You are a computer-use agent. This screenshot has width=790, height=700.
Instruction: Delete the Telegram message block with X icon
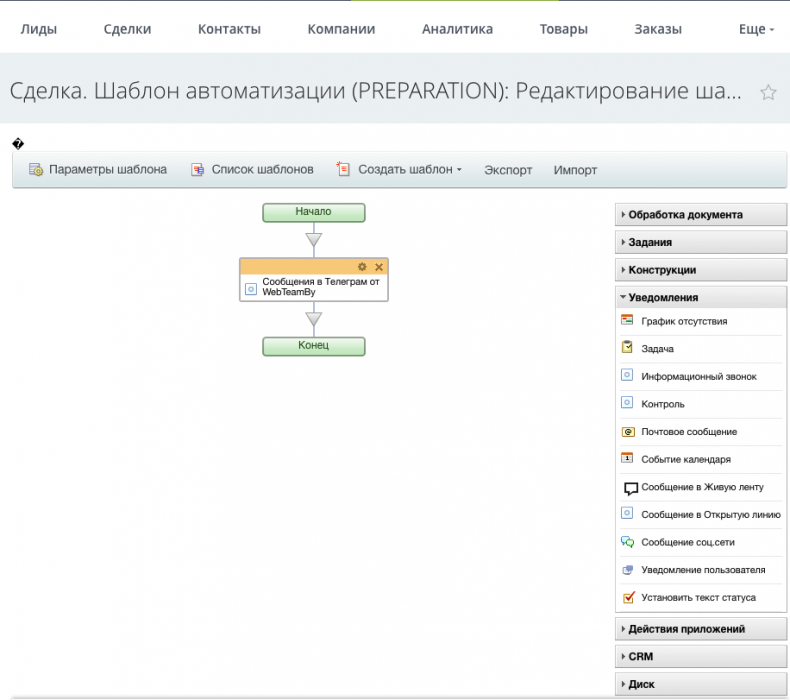coord(379,267)
